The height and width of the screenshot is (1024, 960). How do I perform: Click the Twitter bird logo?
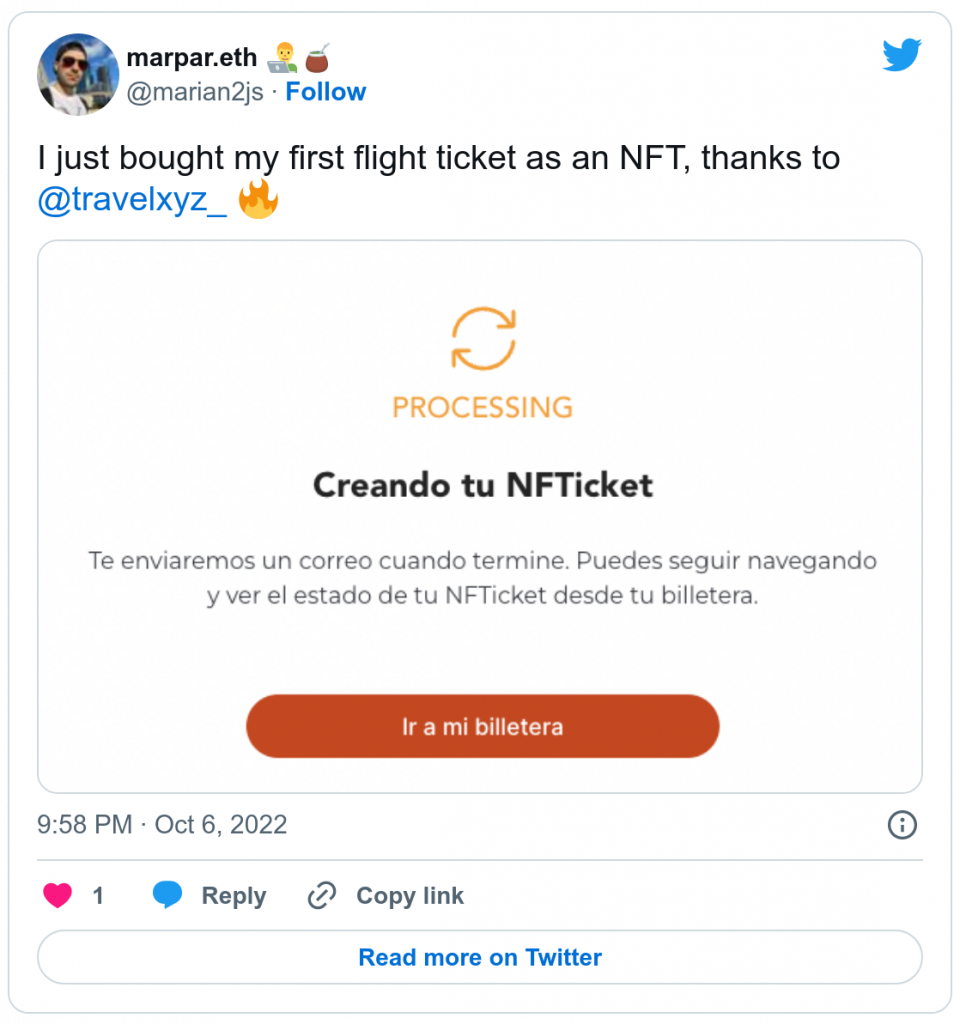pos(900,56)
